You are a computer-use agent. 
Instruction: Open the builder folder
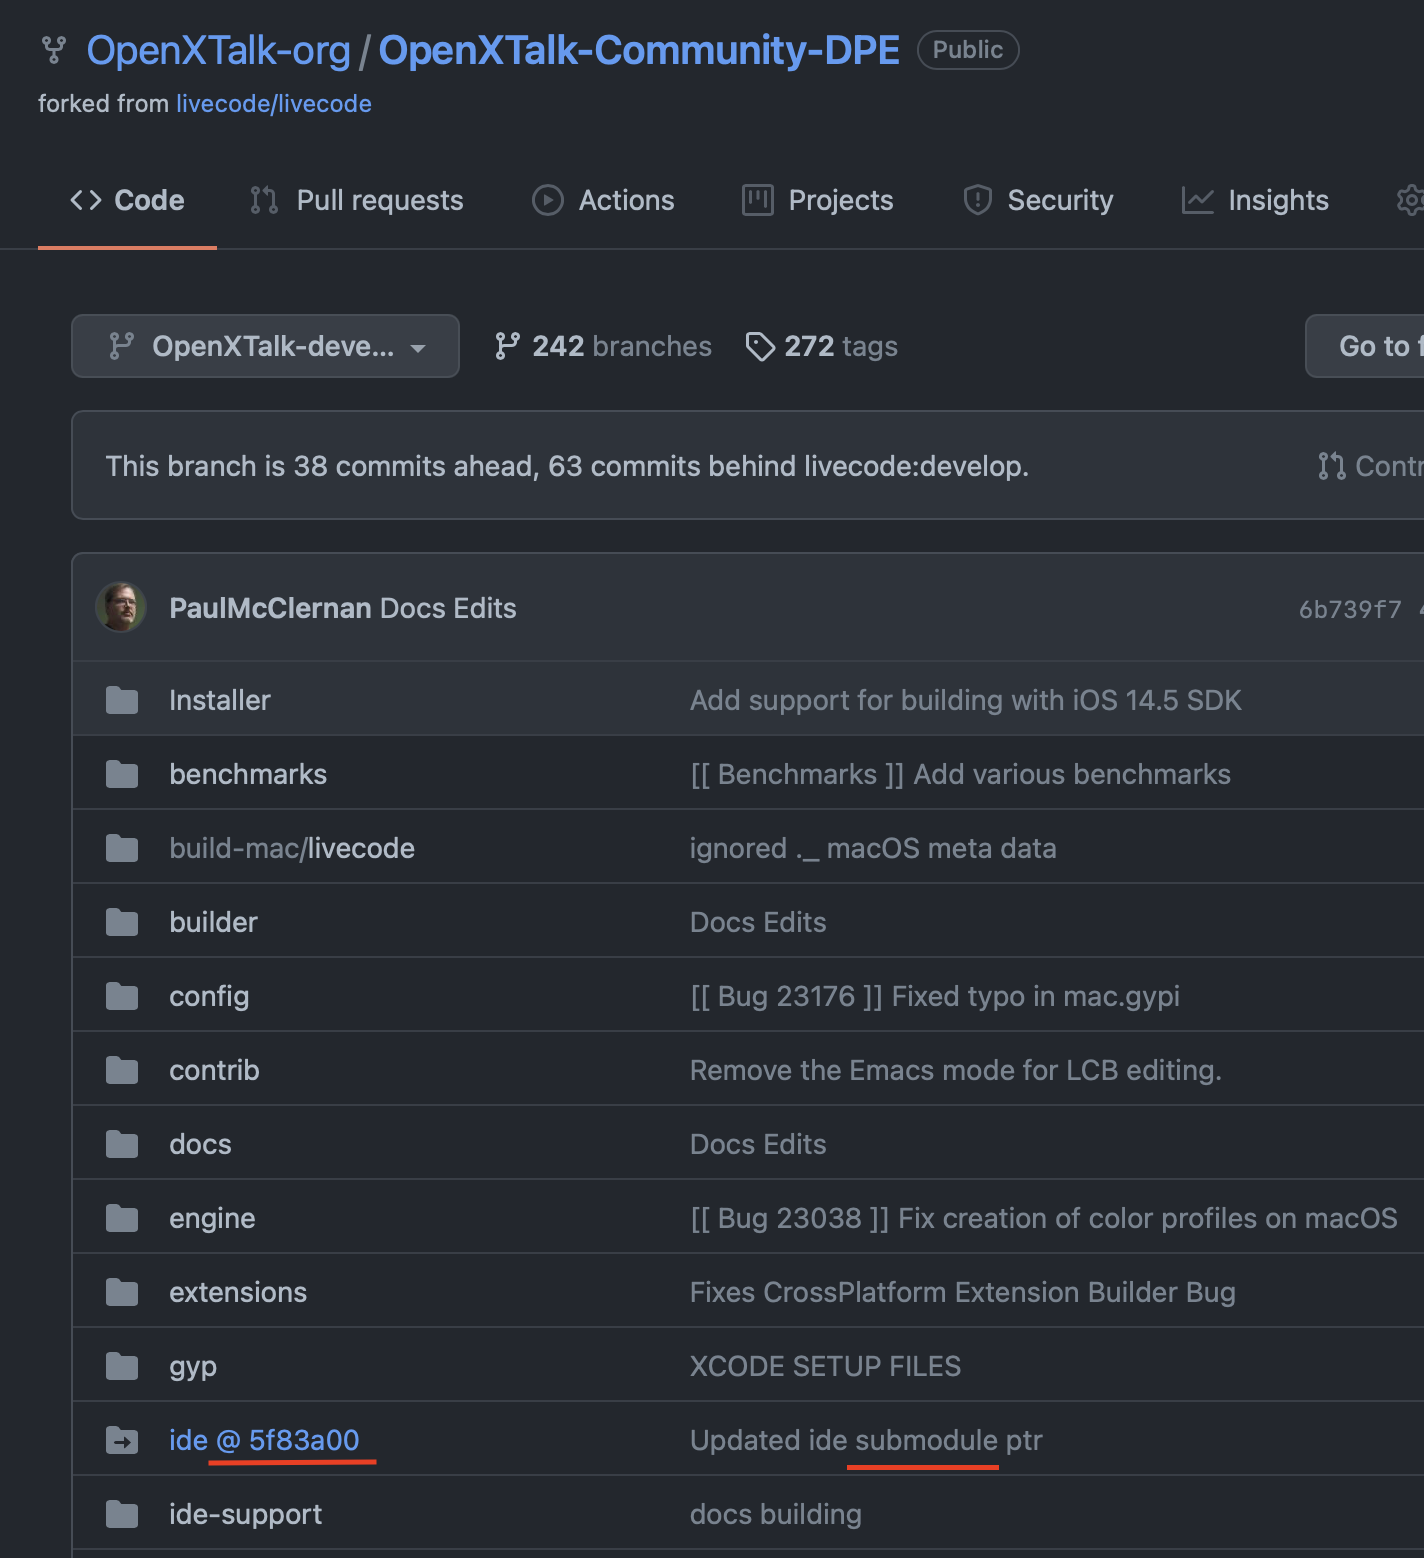coord(214,922)
